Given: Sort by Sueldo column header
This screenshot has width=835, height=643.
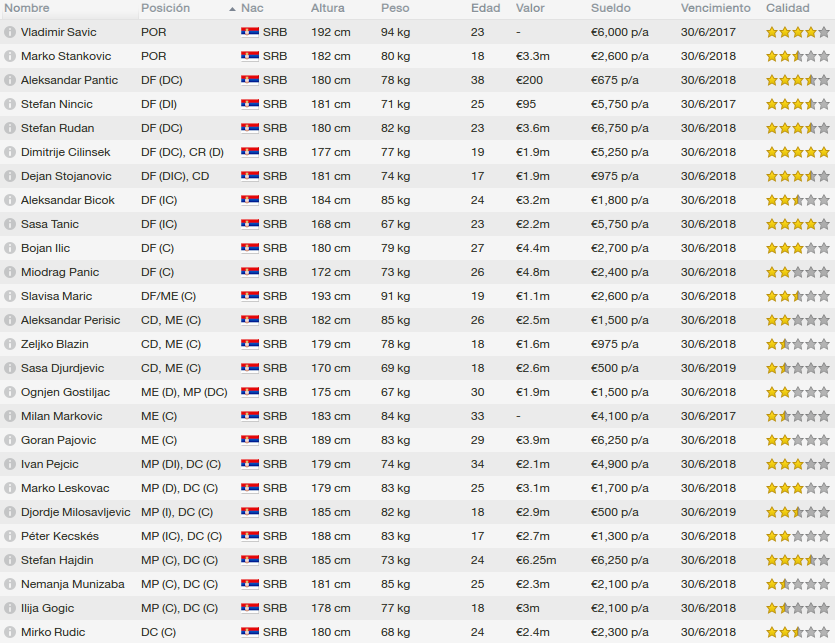Looking at the screenshot, I should pos(610,8).
